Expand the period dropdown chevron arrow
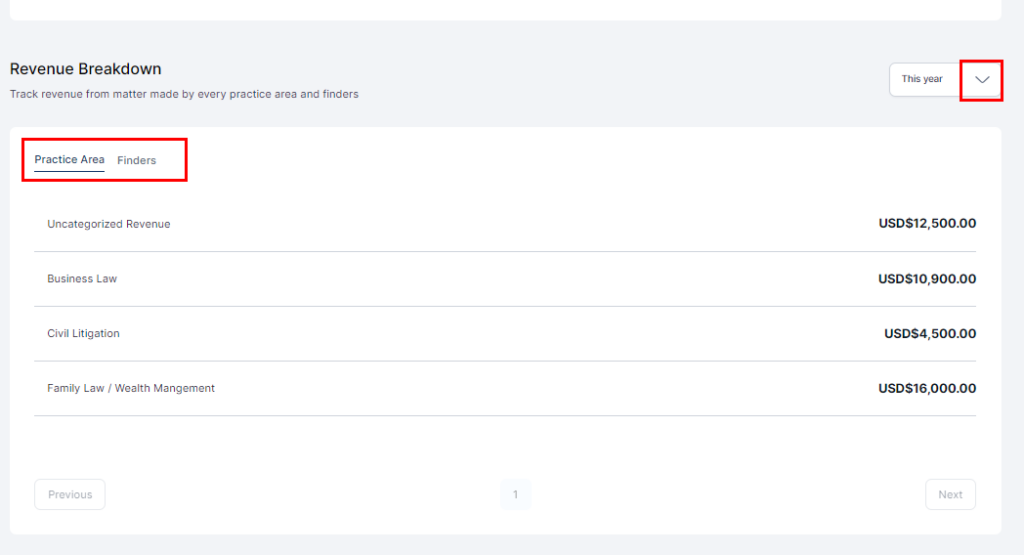Screen dimensions: 1024x555 [981, 80]
